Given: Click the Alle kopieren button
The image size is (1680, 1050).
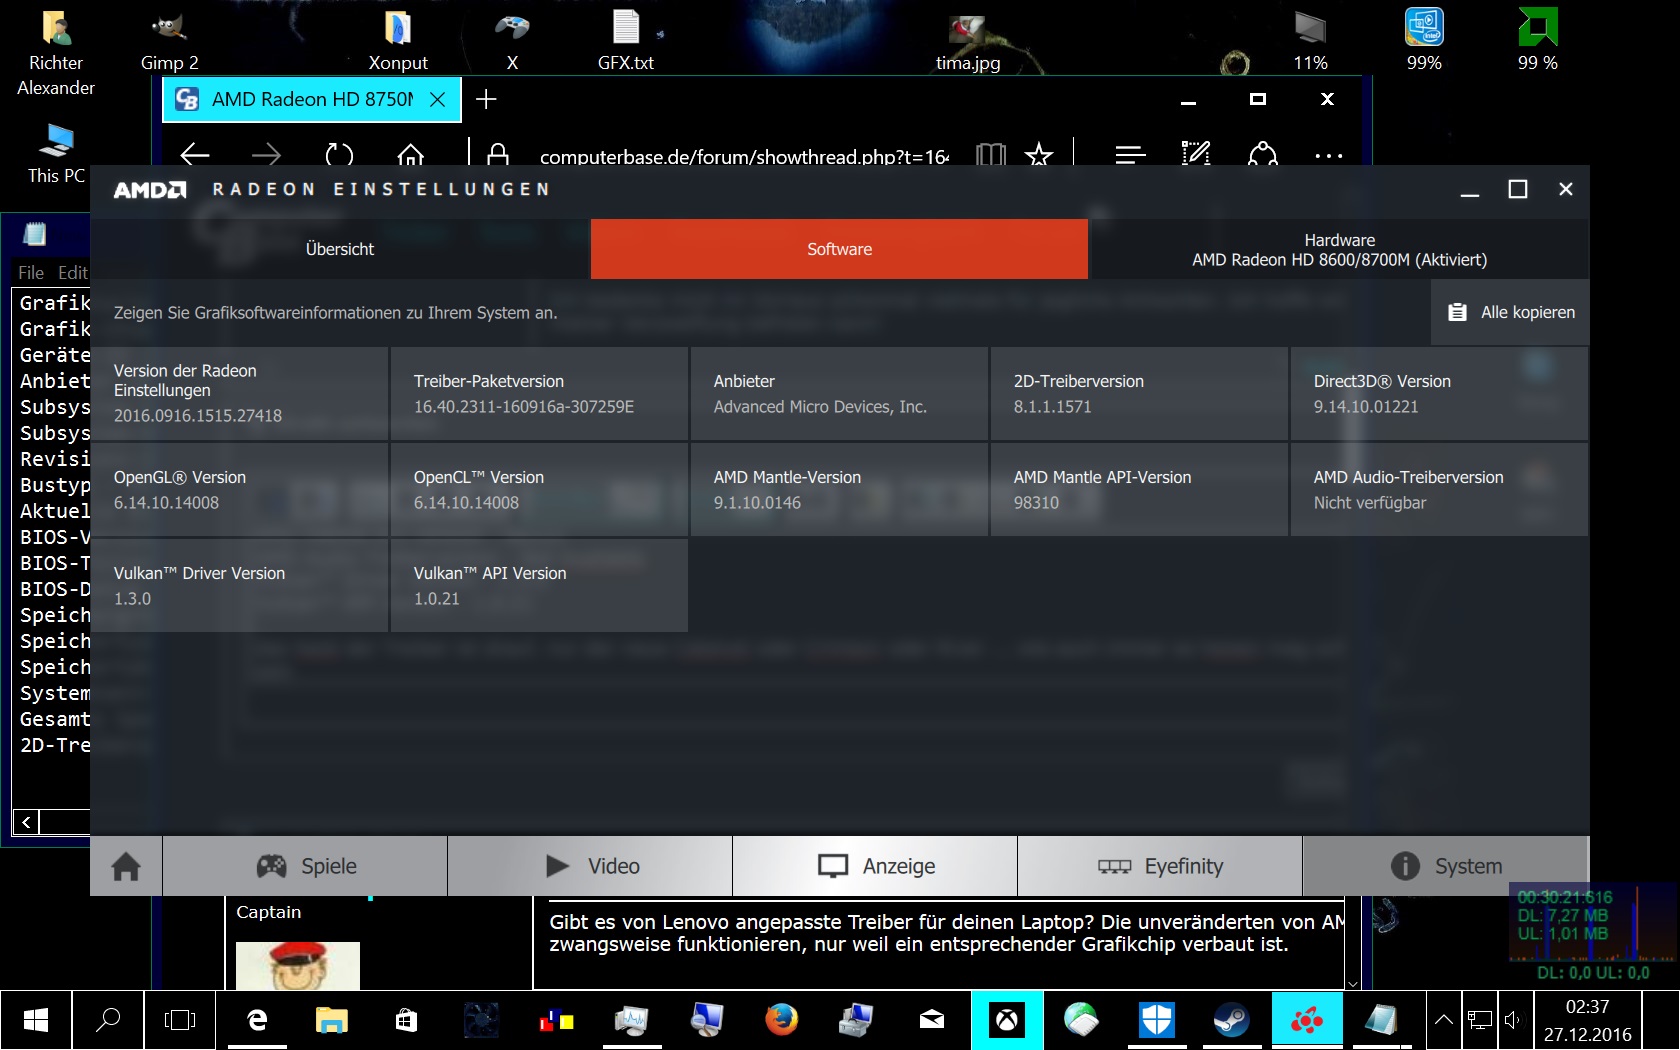Looking at the screenshot, I should 1511,312.
